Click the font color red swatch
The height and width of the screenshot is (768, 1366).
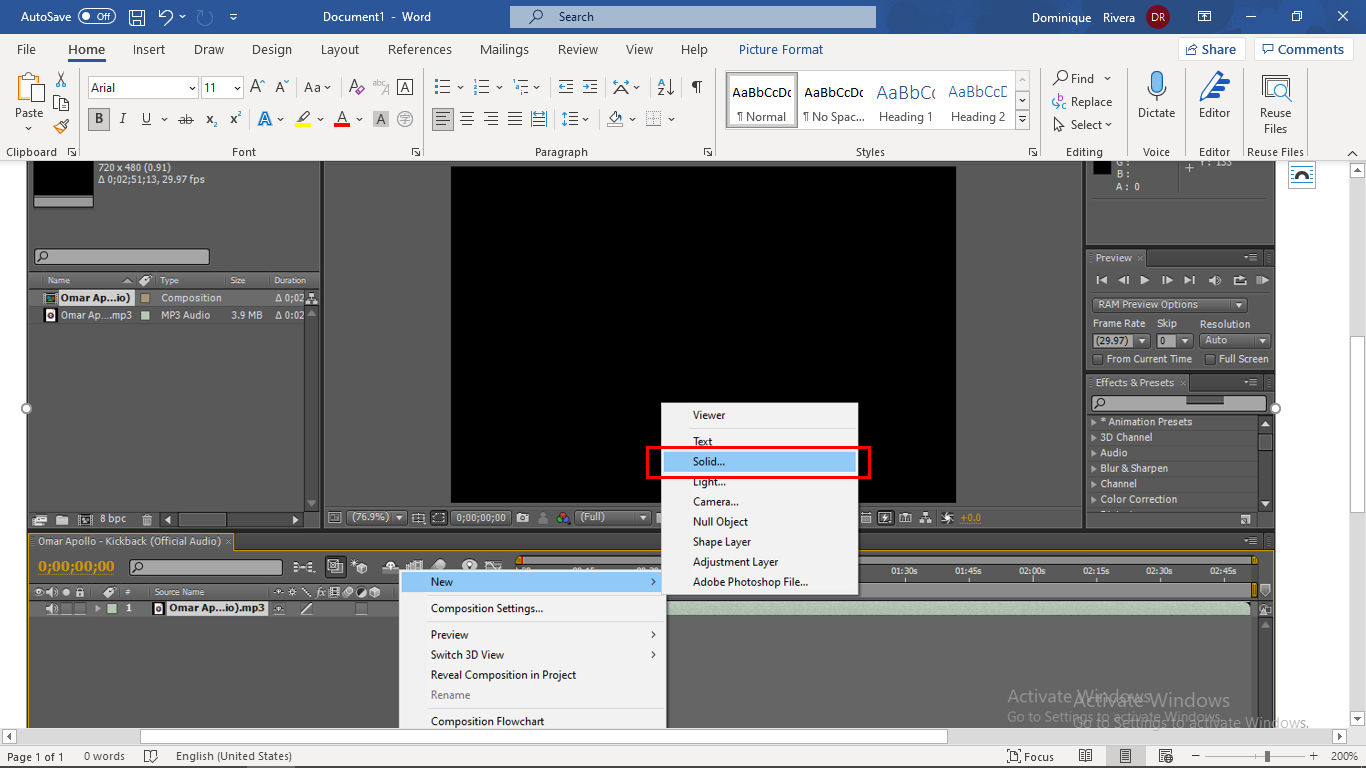pyautogui.click(x=342, y=119)
